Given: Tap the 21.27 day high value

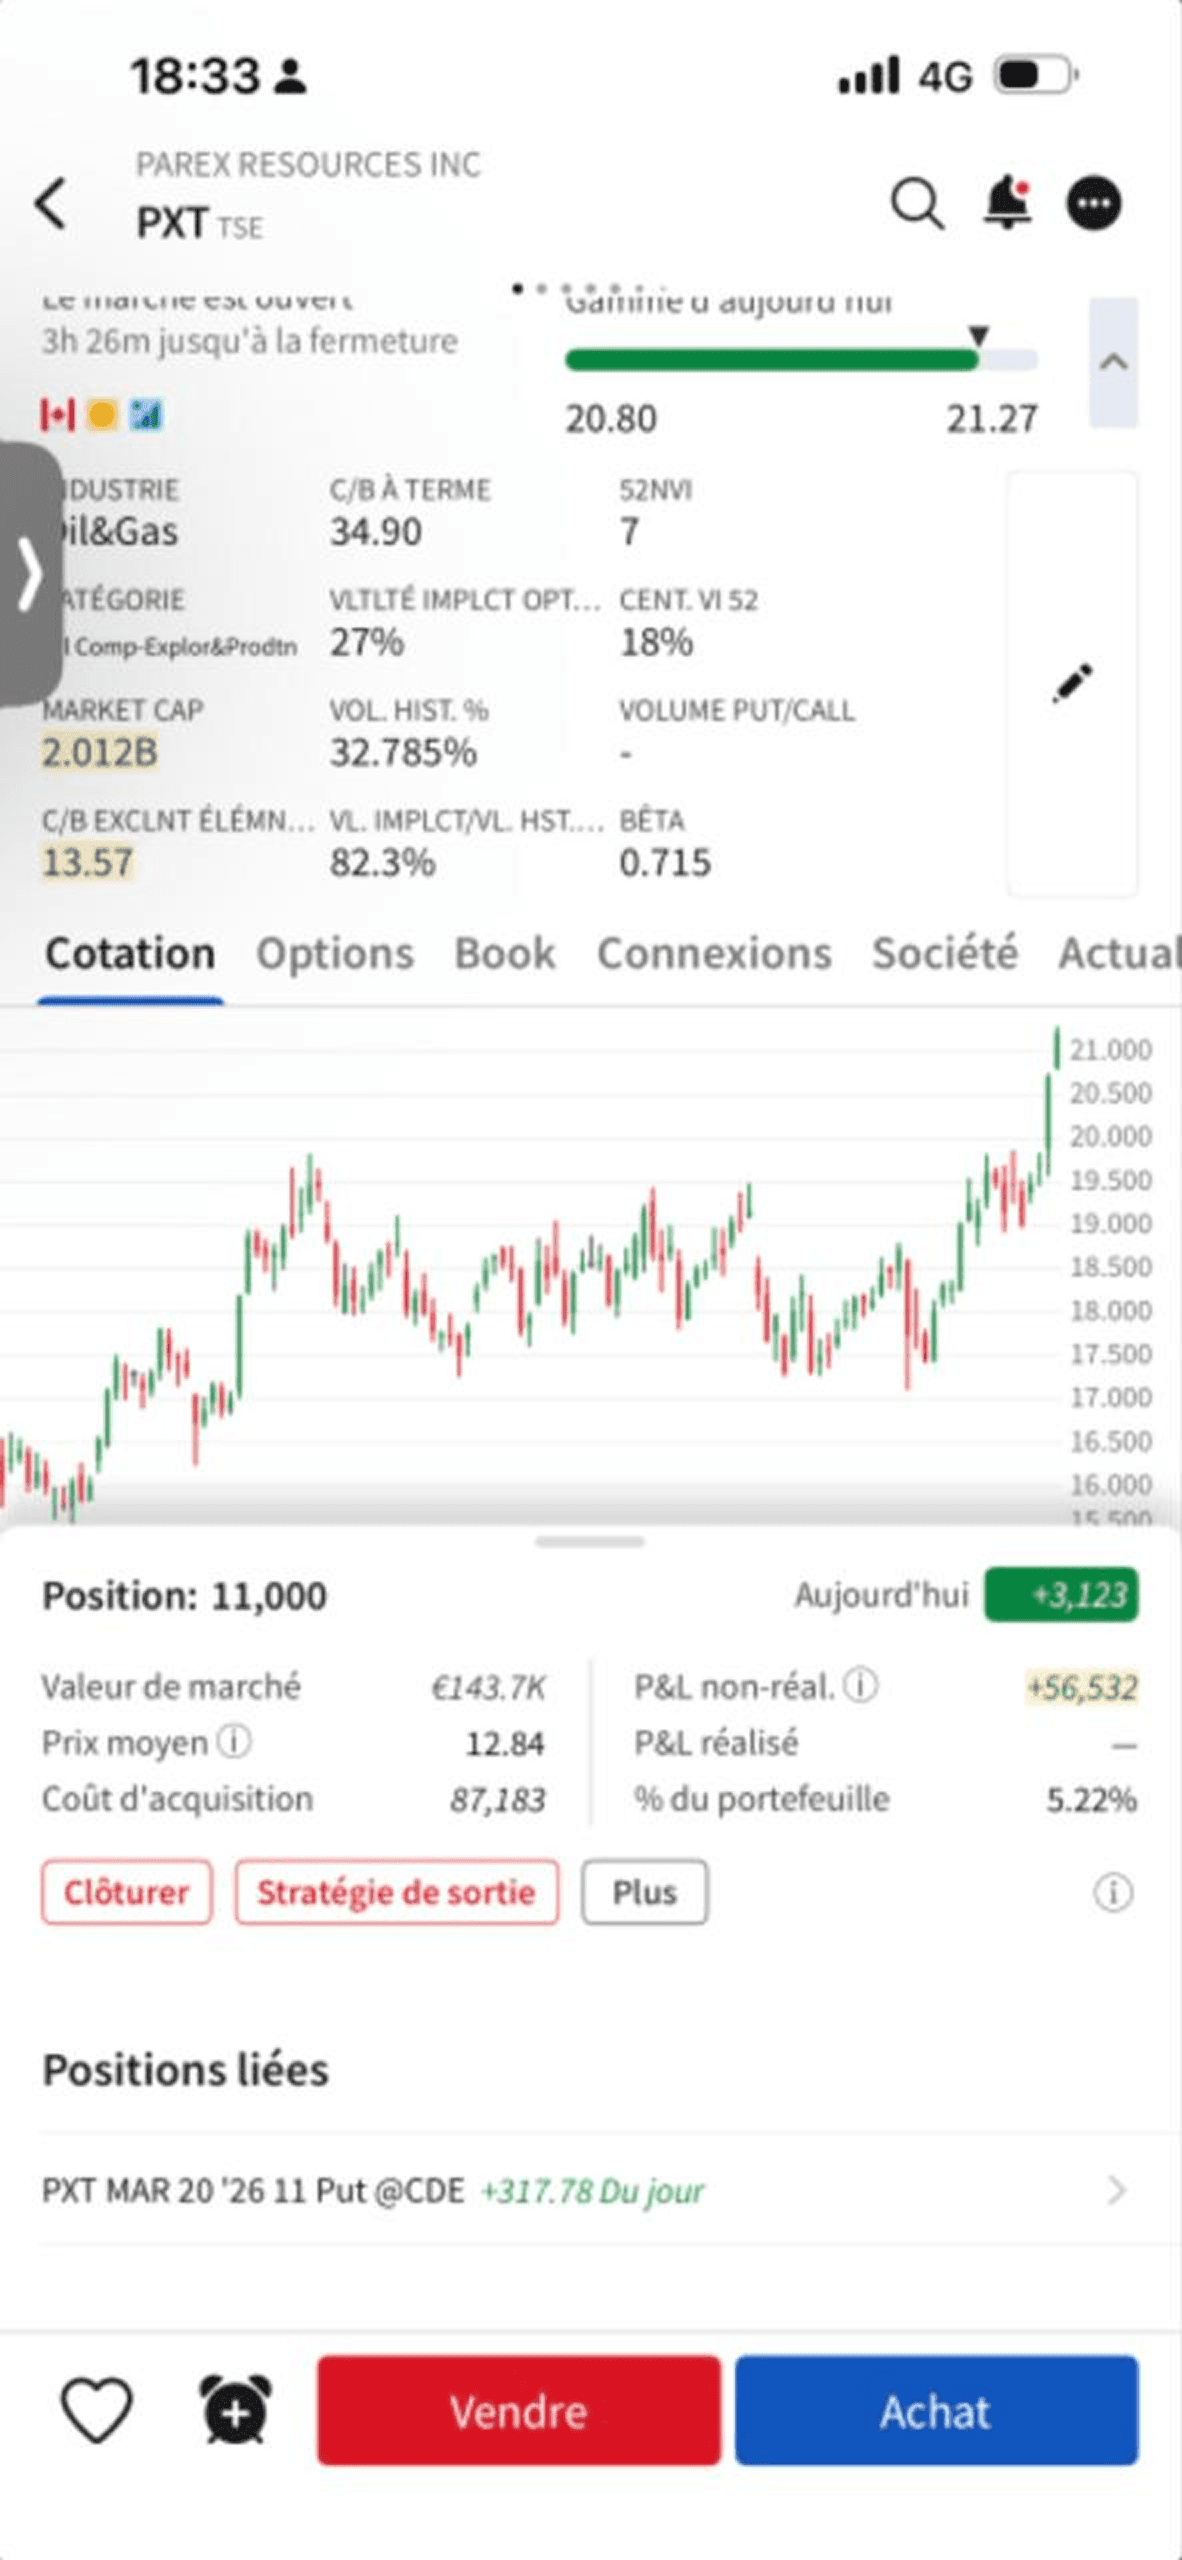Looking at the screenshot, I should point(992,419).
